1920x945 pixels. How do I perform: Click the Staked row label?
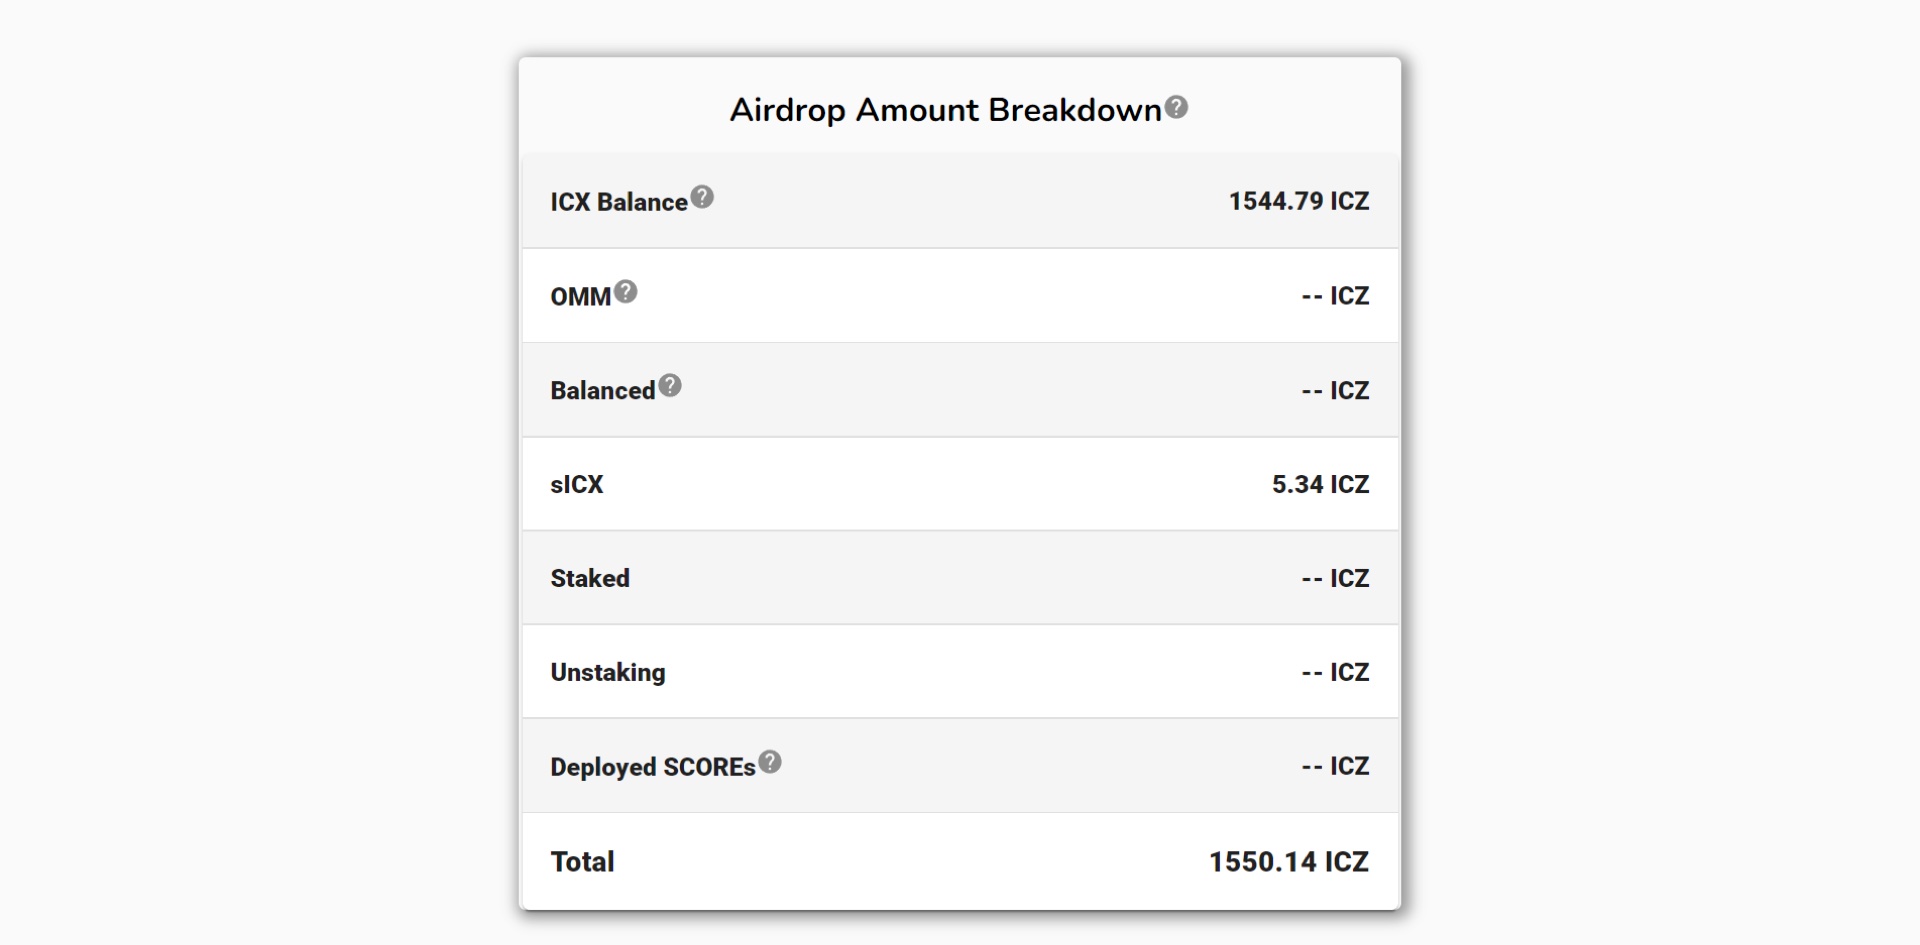click(x=590, y=579)
